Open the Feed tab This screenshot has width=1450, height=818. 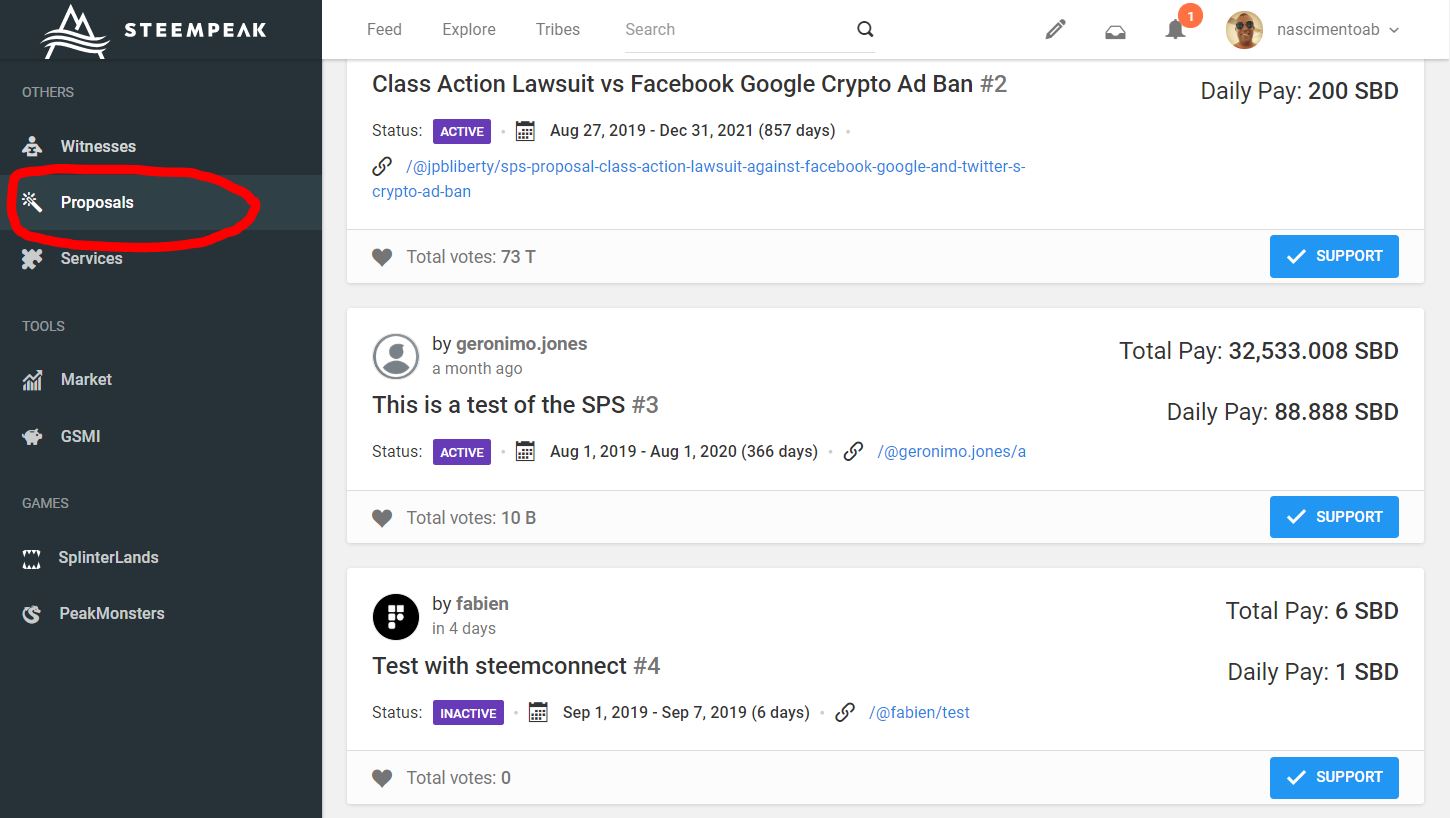pyautogui.click(x=384, y=29)
